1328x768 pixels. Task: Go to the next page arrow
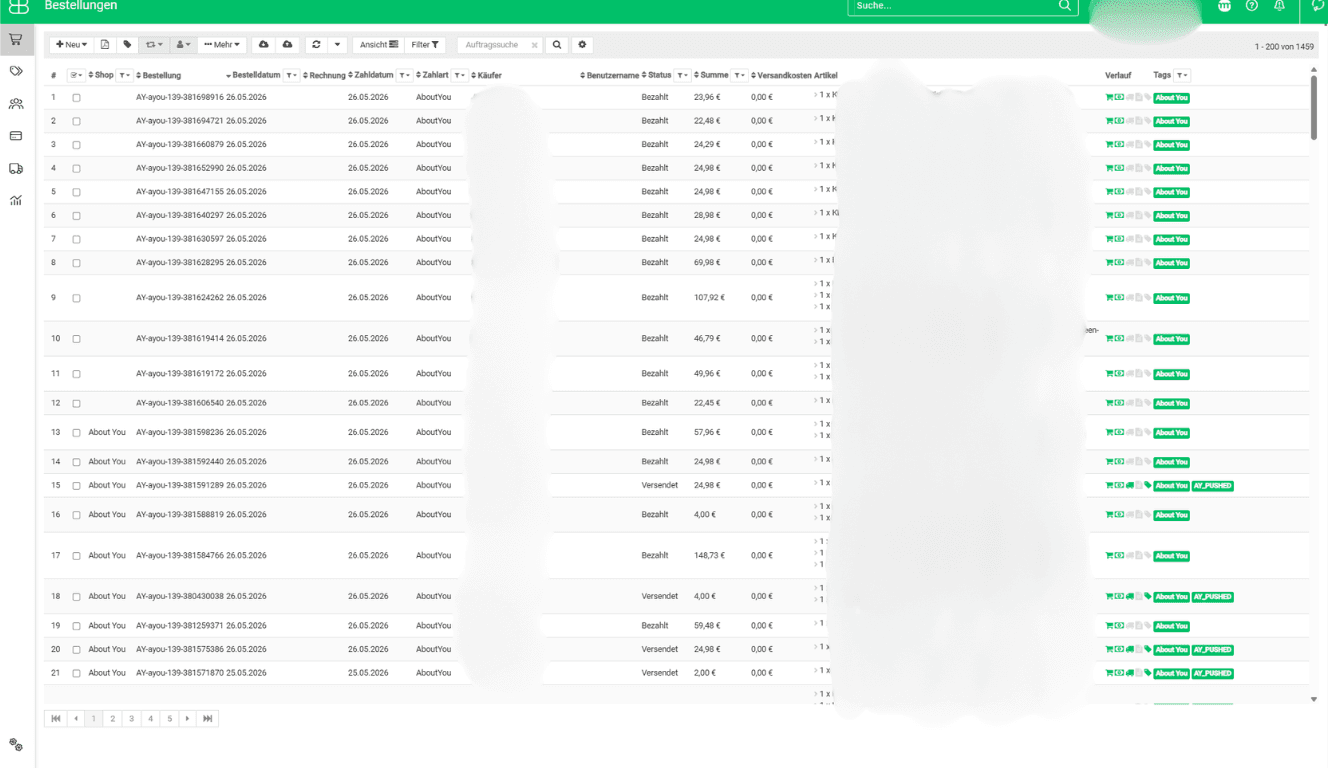188,718
